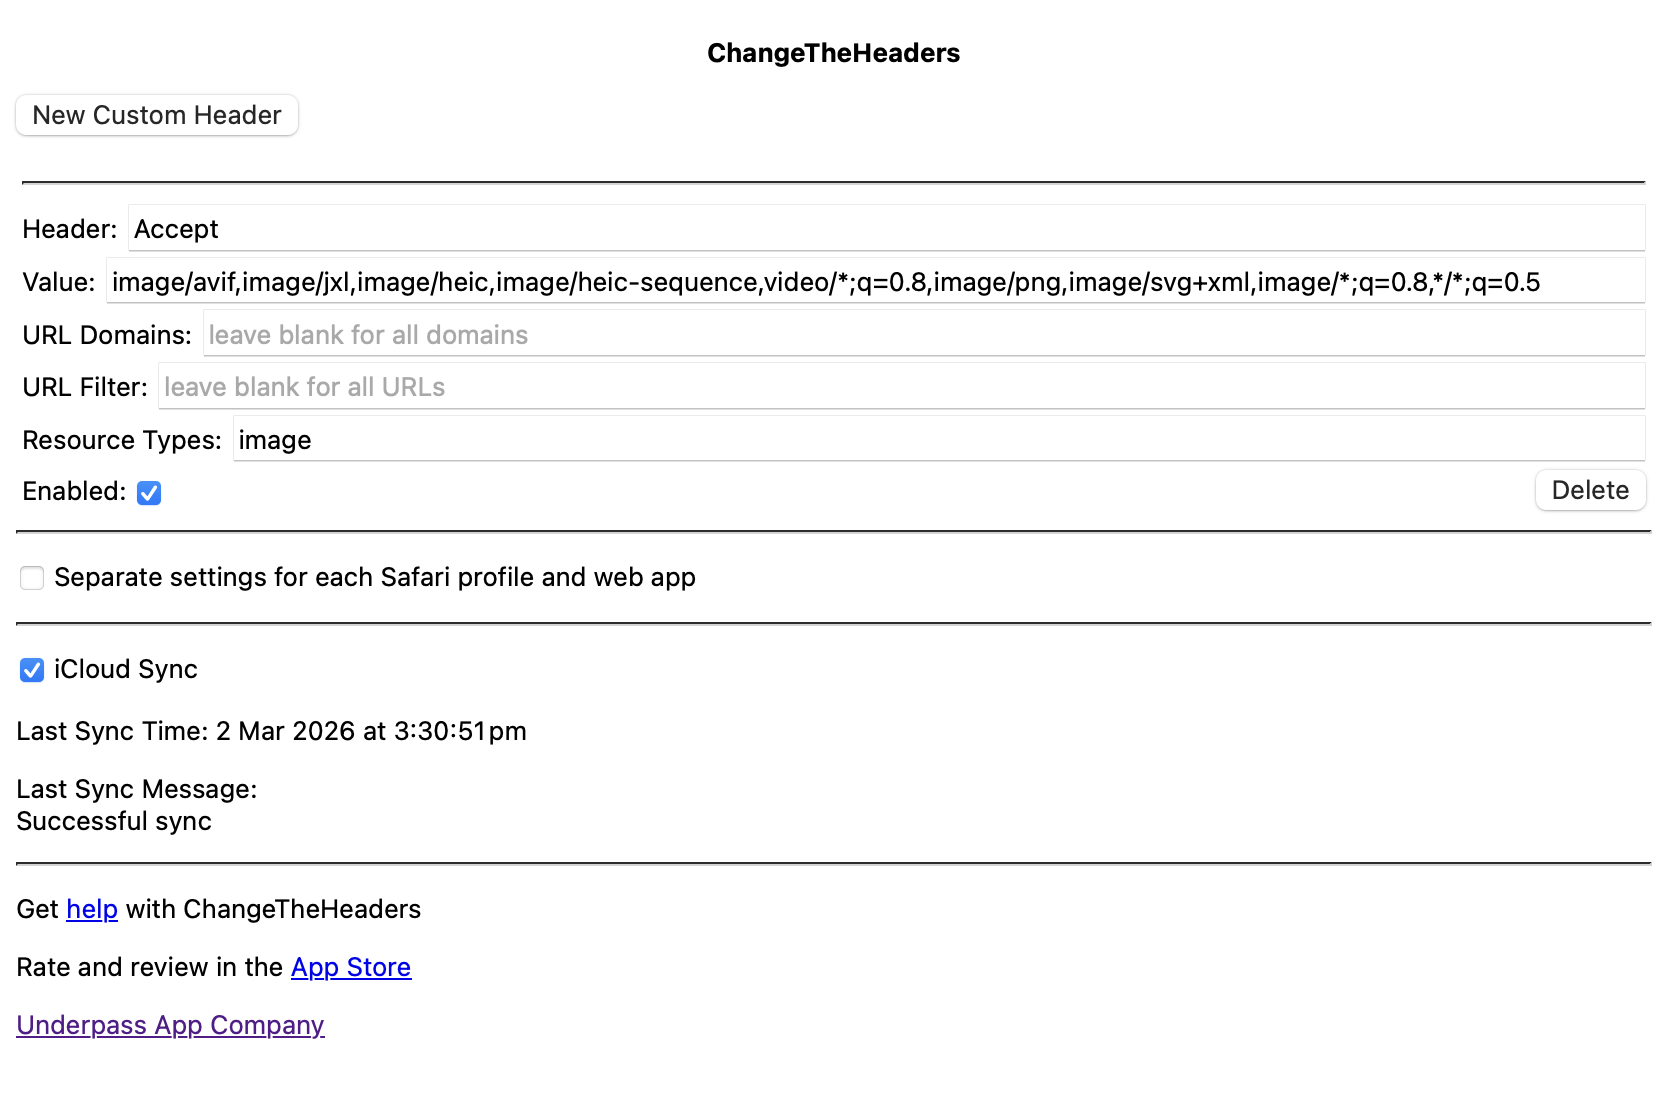The width and height of the screenshot is (1664, 1094).
Task: Uncheck the Enabled checkbox
Action: point(149,493)
